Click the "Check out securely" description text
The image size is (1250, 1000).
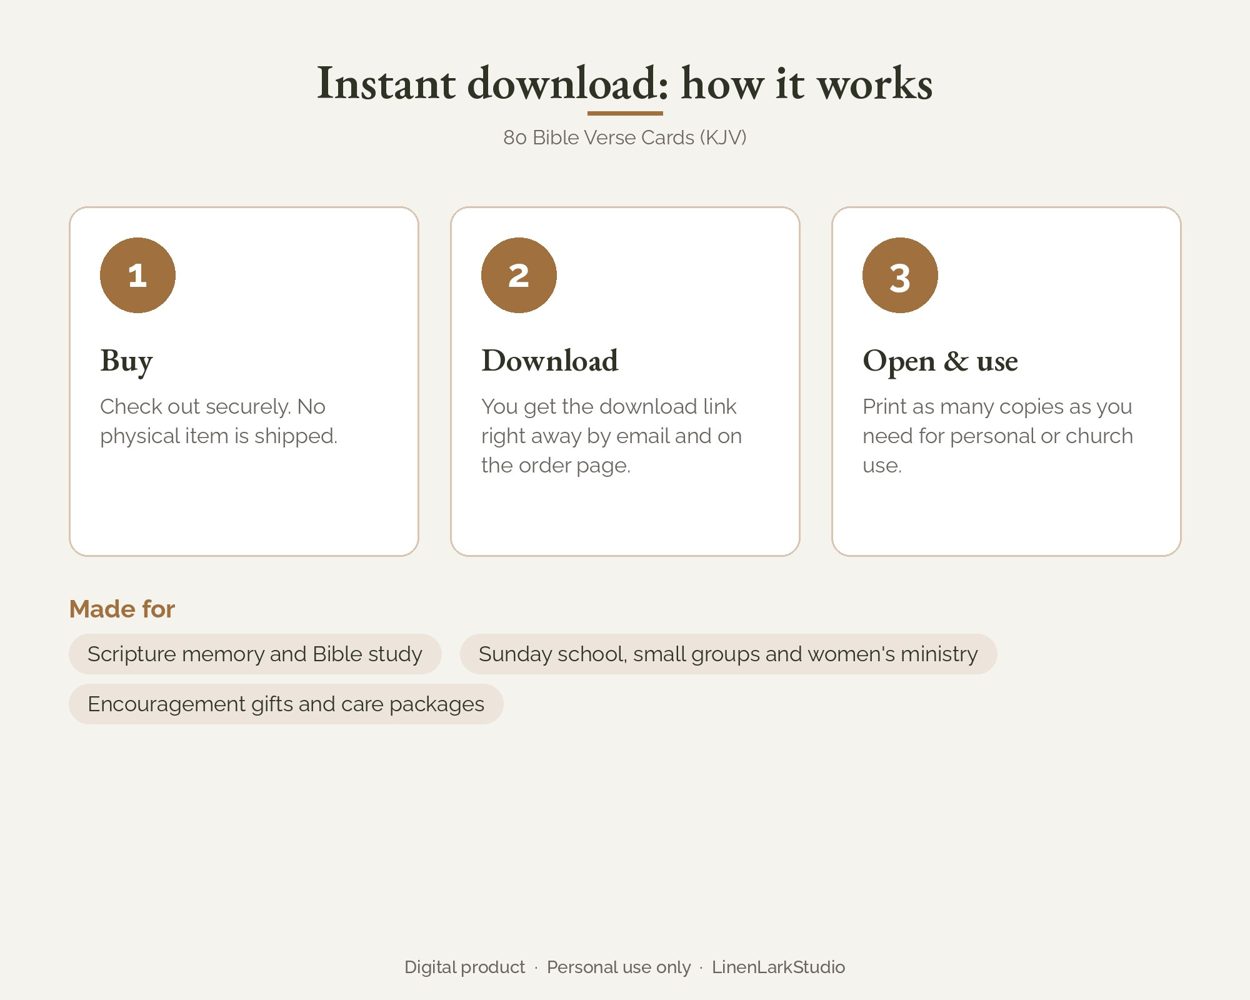[x=219, y=421]
